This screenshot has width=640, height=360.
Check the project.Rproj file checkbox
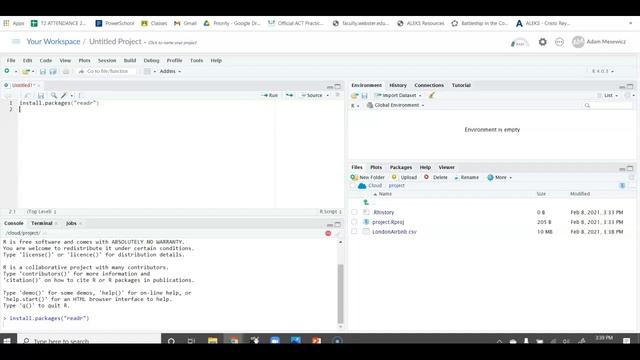tap(354, 222)
